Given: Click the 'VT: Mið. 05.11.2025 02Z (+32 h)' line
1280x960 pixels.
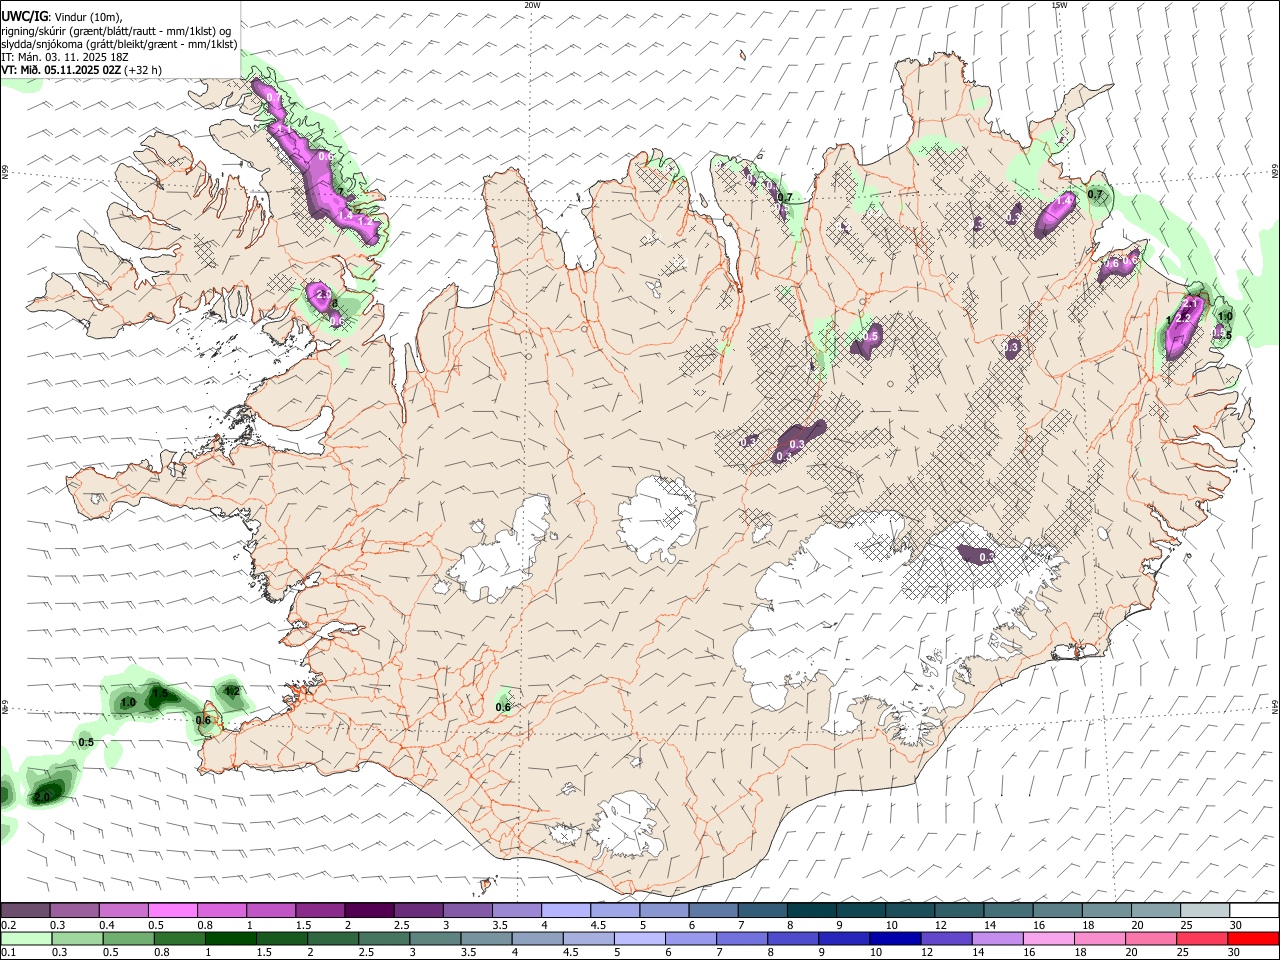Looking at the screenshot, I should pos(82,70).
